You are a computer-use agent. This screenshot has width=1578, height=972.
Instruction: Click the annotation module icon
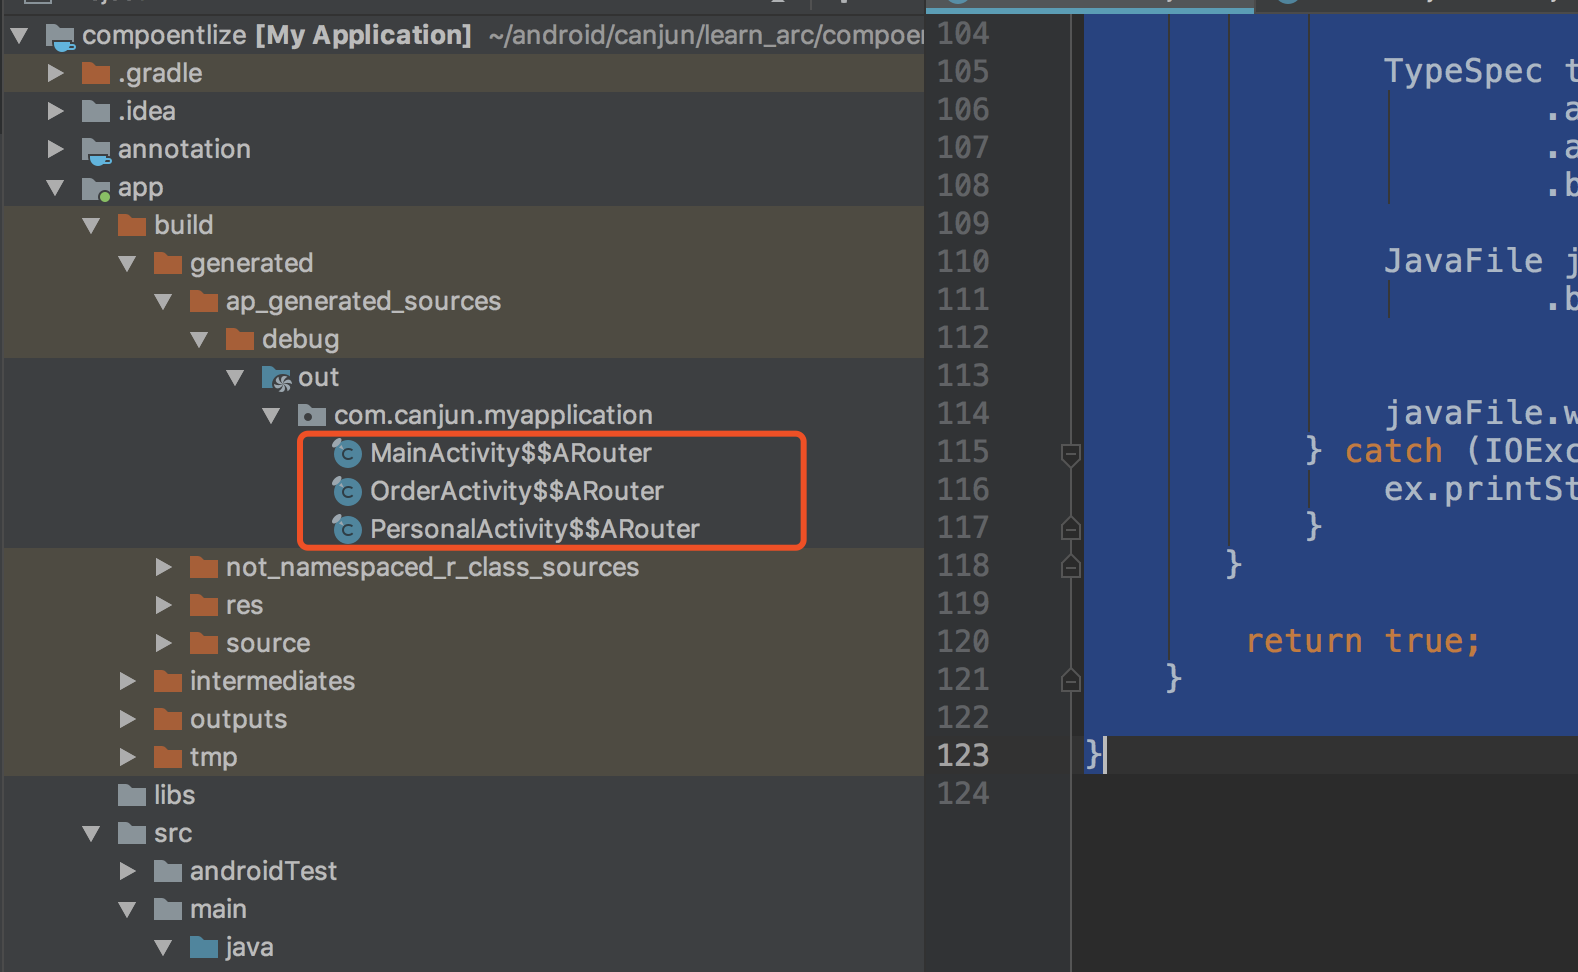pos(96,152)
